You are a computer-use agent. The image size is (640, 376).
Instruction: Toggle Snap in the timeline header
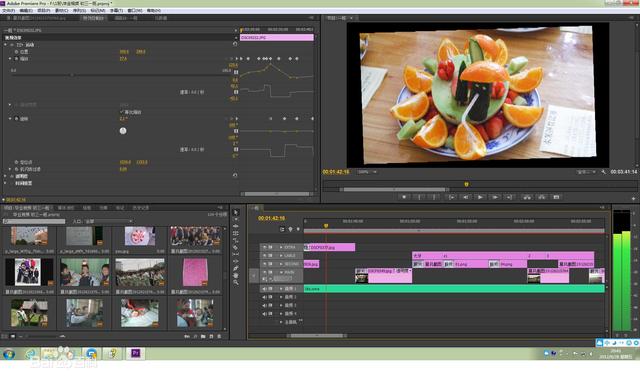[x=282, y=229]
